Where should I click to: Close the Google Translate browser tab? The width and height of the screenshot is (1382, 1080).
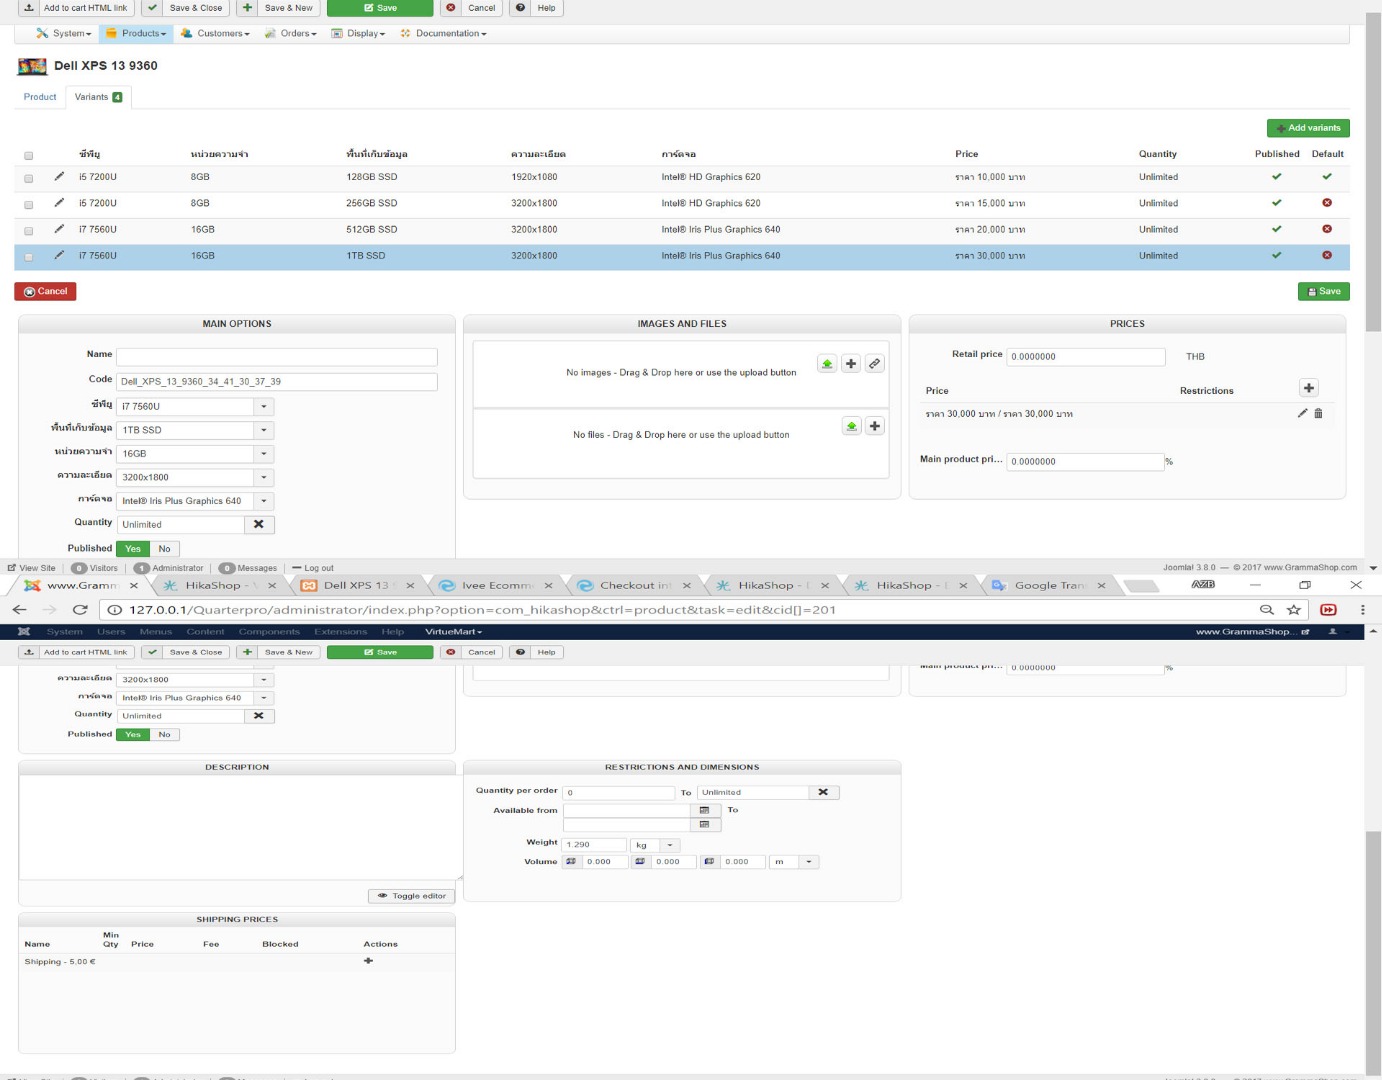tap(1101, 585)
